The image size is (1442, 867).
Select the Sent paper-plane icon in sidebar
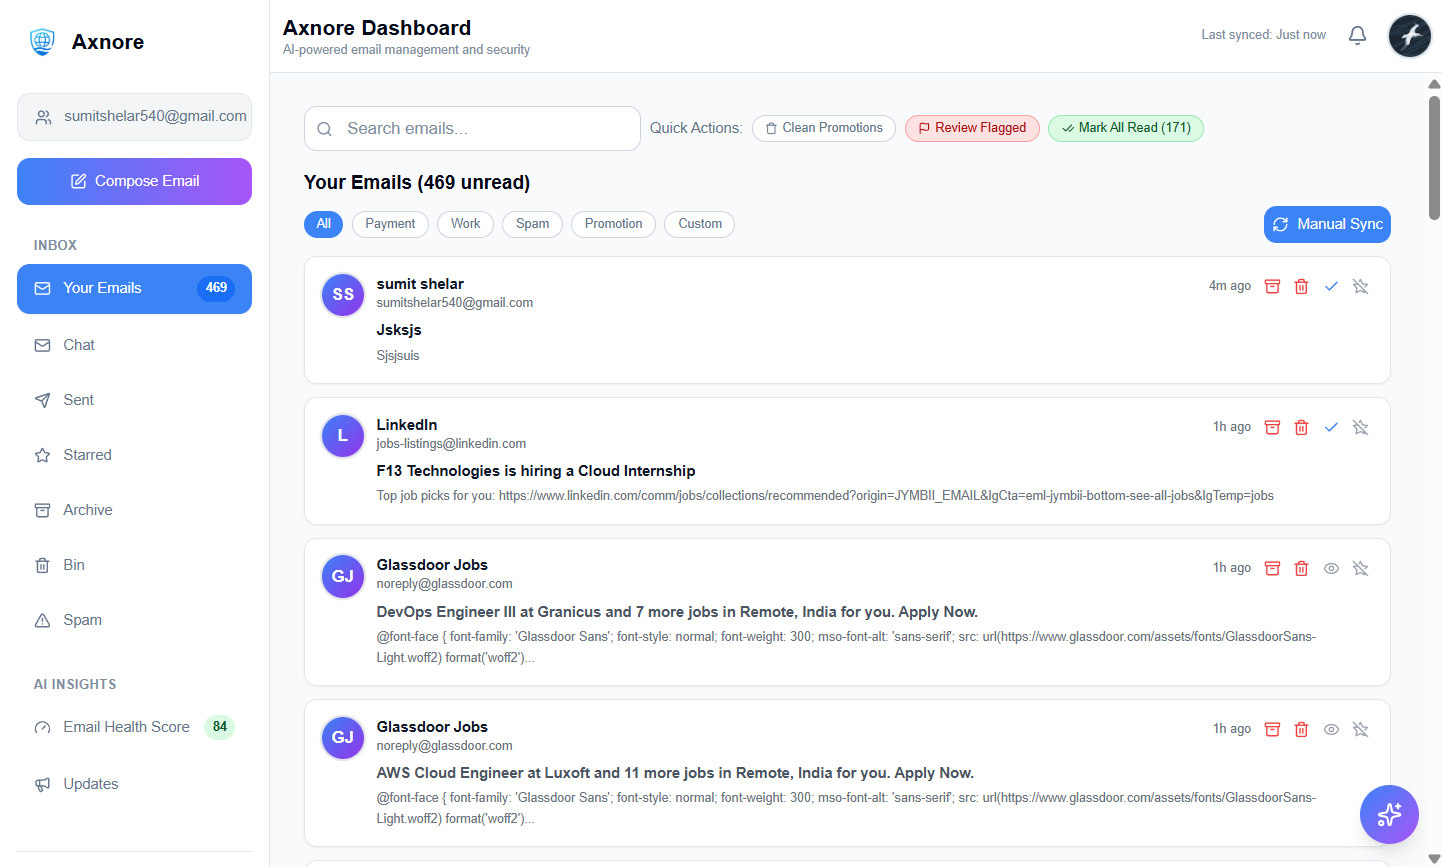click(x=43, y=399)
